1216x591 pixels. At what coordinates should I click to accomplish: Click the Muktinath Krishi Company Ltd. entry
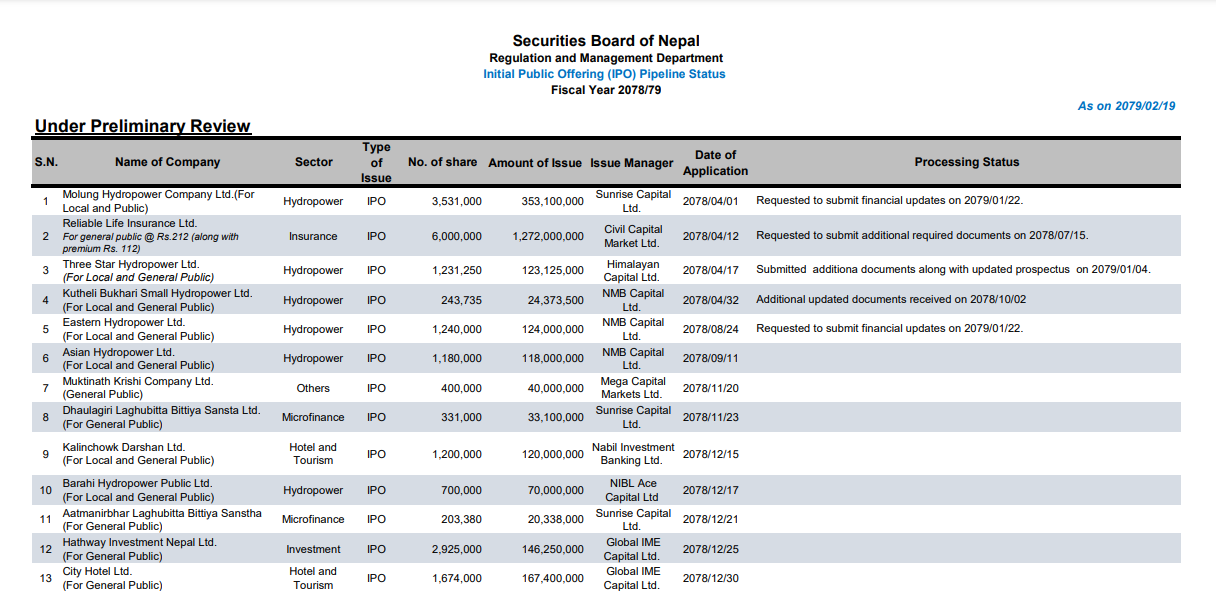tap(138, 382)
